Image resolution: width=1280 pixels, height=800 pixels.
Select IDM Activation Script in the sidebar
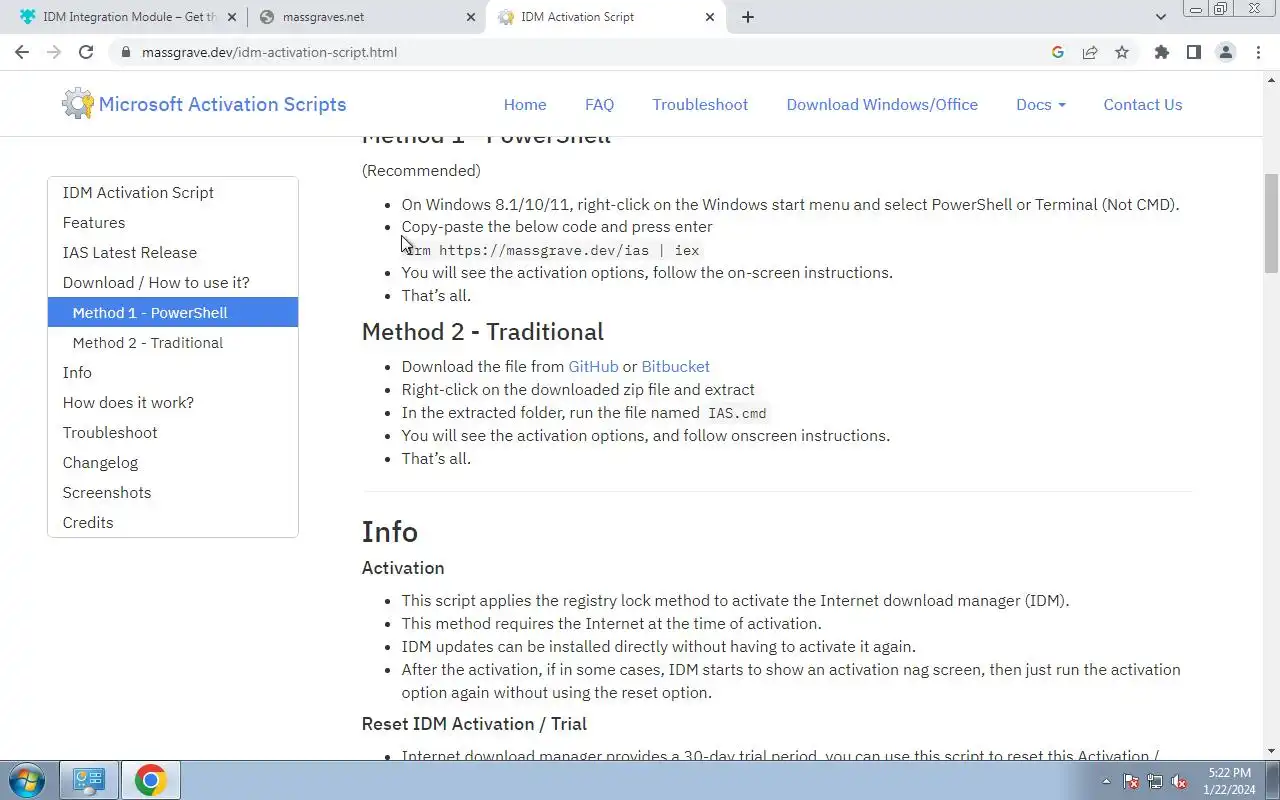(173, 192)
